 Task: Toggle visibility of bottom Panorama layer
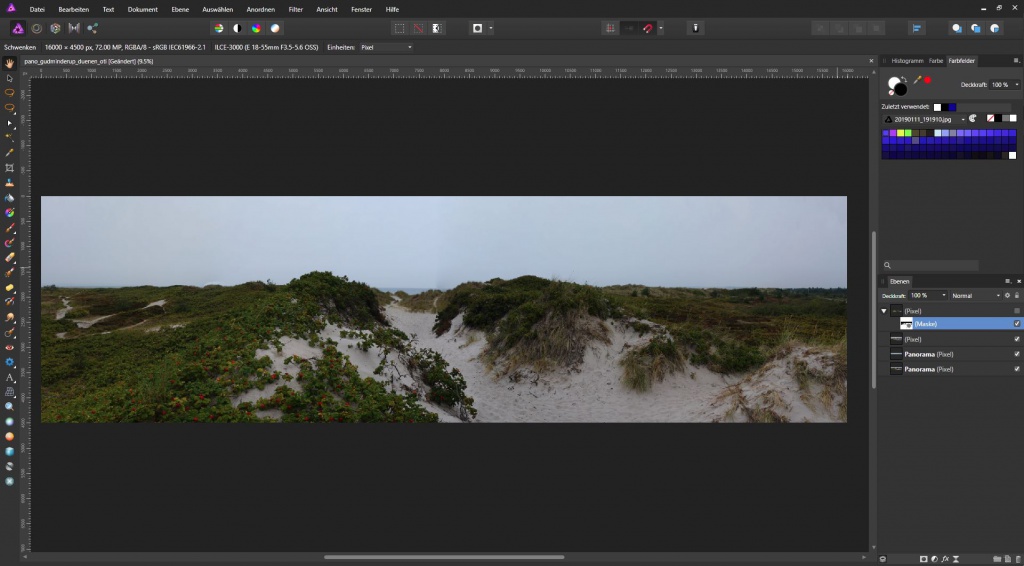1017,369
